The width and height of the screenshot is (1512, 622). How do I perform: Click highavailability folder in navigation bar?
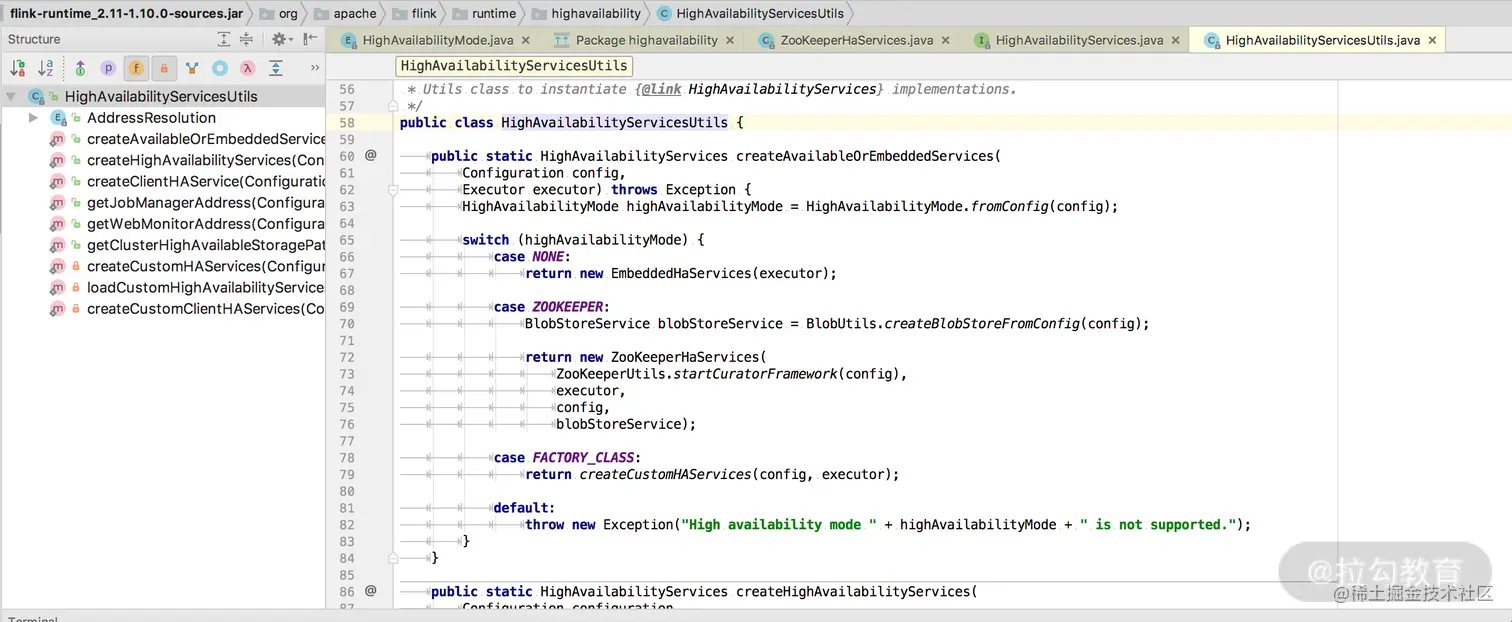point(586,13)
